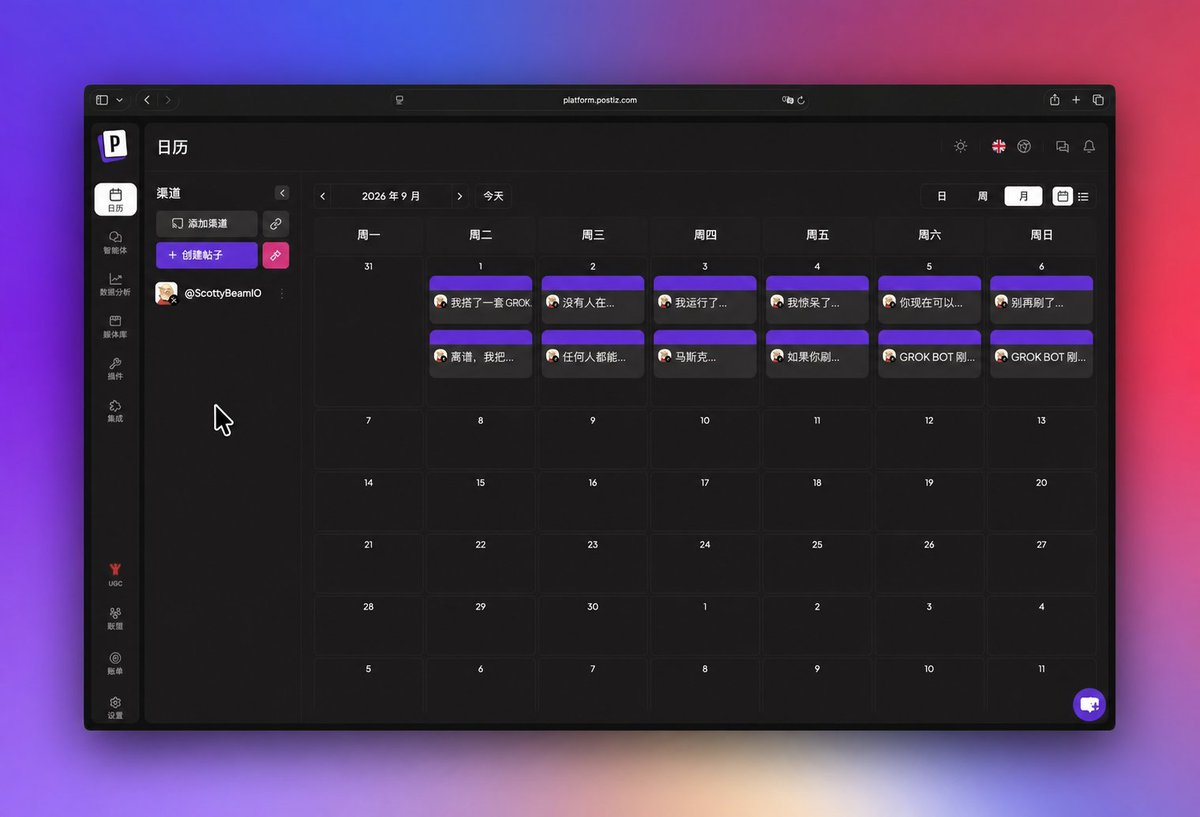Open the 数据分析 analytics sidebar item
The image size is (1200, 817).
coord(115,284)
